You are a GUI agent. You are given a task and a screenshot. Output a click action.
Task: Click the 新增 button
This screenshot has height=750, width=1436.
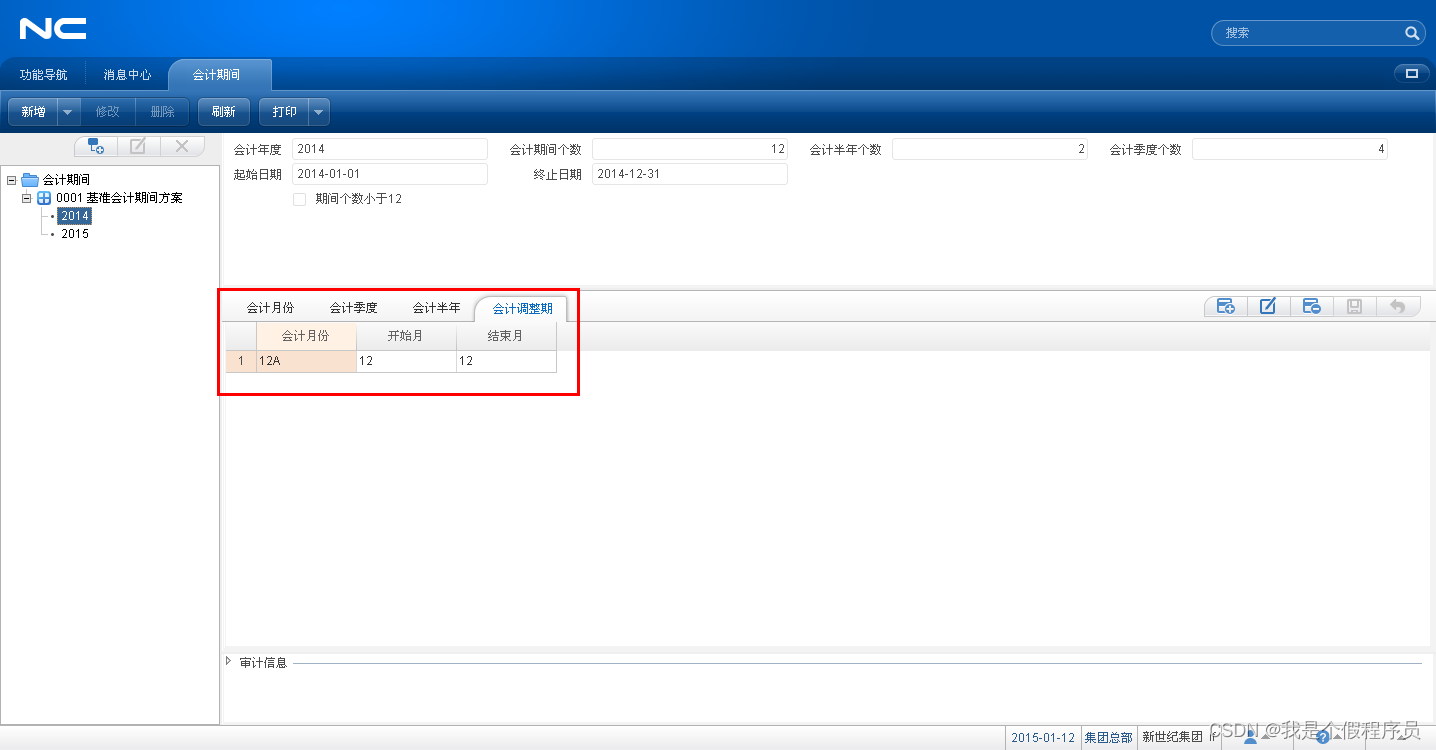[34, 112]
